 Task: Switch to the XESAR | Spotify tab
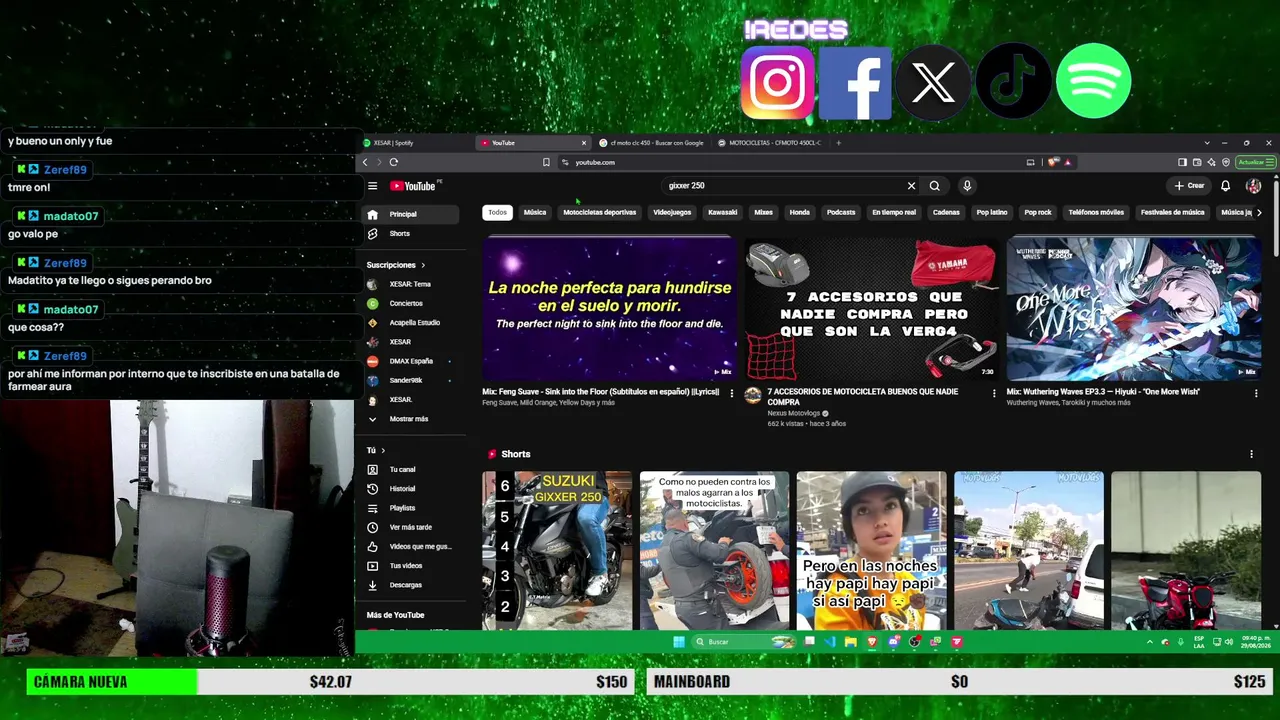(415, 143)
